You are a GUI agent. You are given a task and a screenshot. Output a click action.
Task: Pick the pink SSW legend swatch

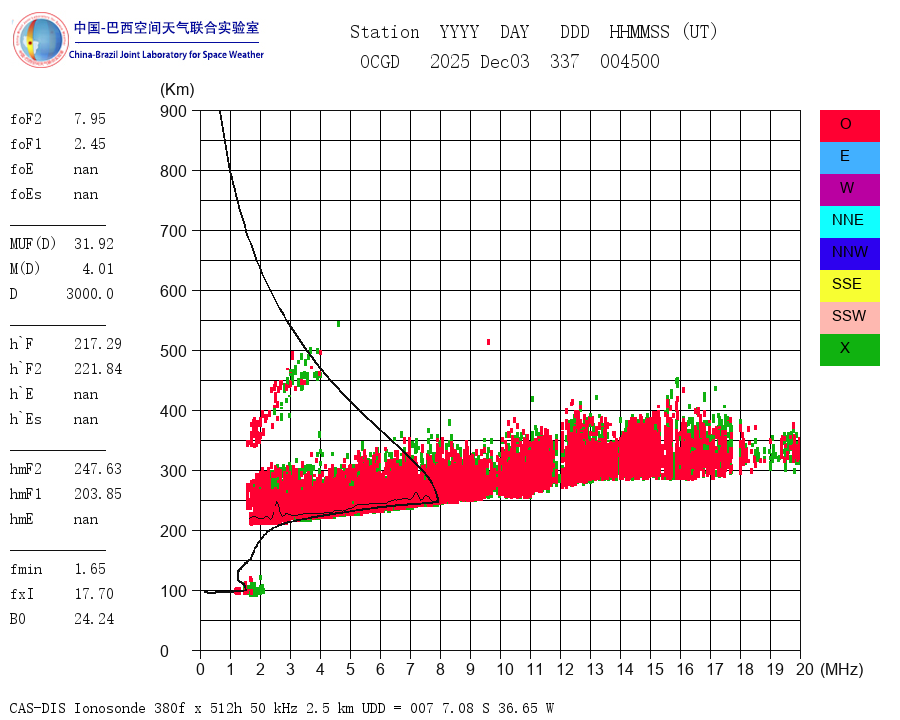coord(849,318)
